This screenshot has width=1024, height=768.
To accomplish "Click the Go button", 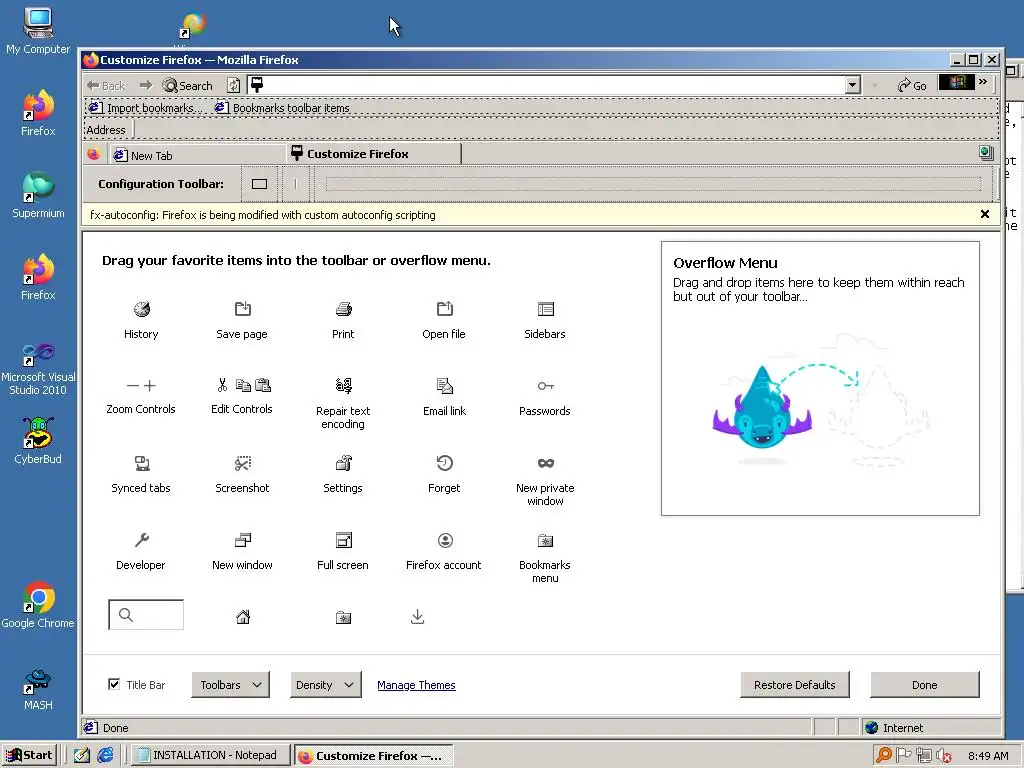I will coord(912,86).
